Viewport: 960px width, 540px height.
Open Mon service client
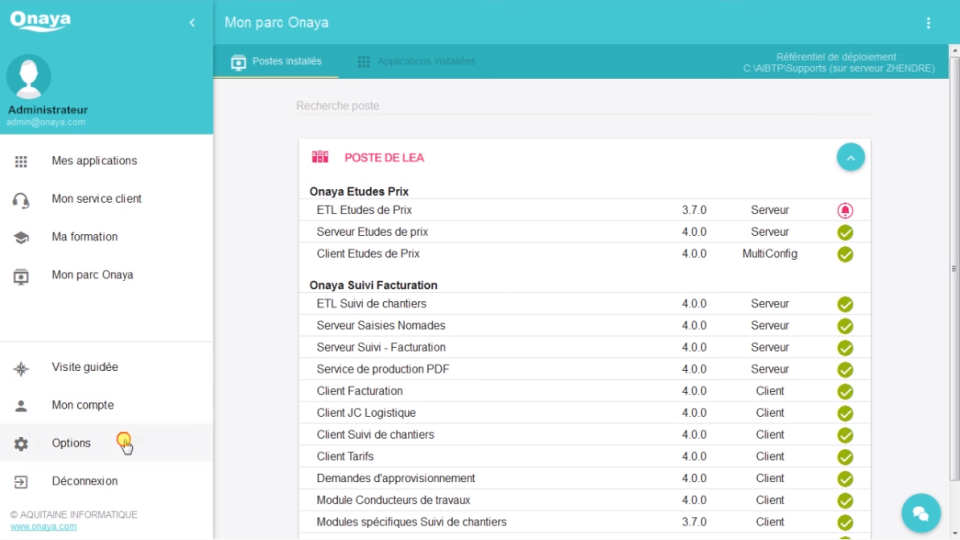(96, 199)
